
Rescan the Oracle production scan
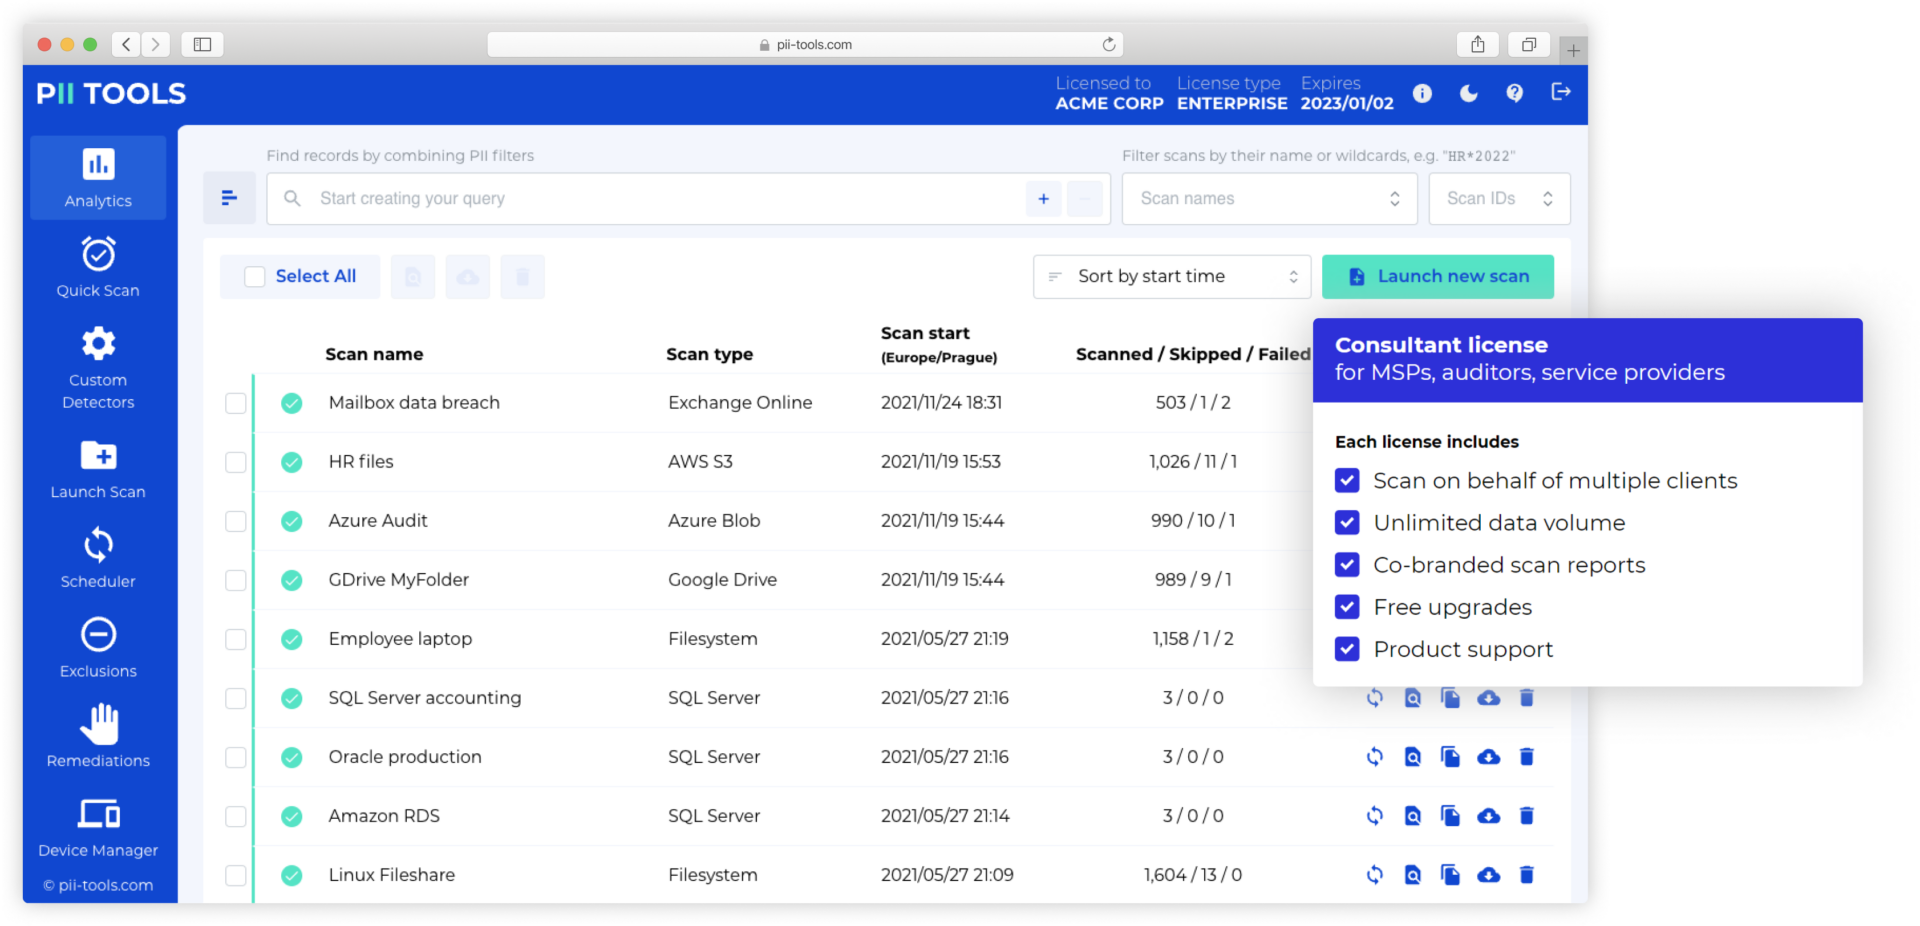click(x=1375, y=757)
